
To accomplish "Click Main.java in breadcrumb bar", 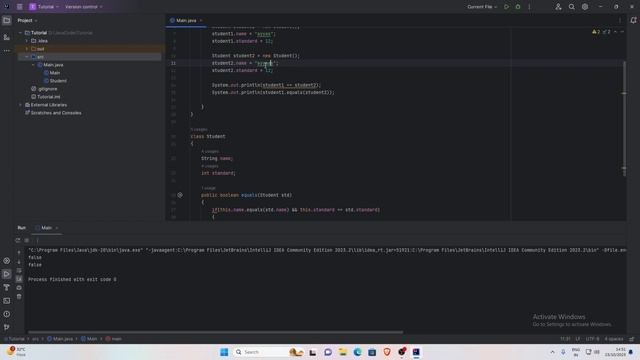I will click(62, 339).
